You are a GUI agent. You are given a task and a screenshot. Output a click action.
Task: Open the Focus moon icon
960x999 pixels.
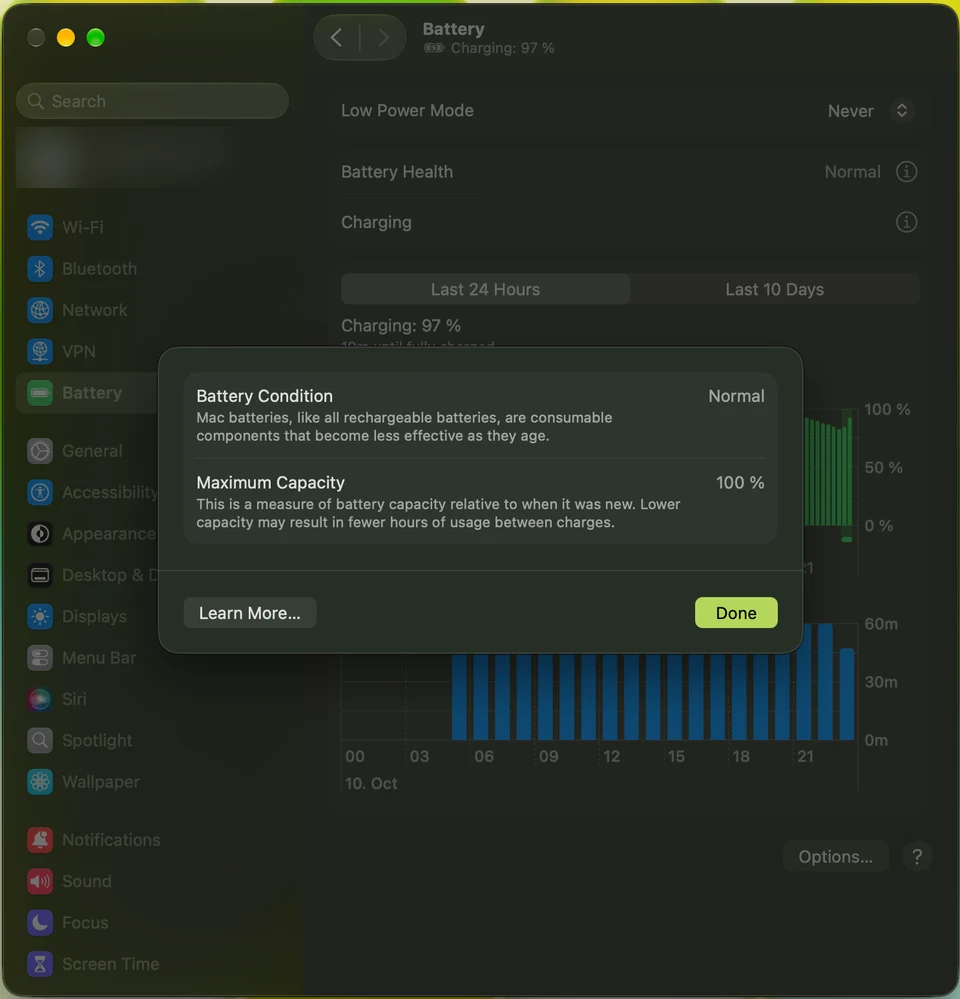click(39, 923)
